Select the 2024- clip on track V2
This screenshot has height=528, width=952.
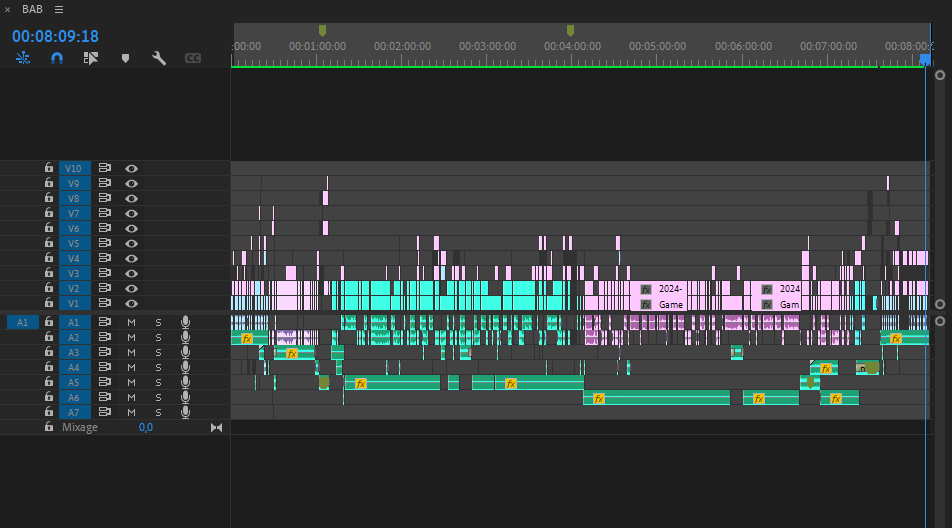659,289
